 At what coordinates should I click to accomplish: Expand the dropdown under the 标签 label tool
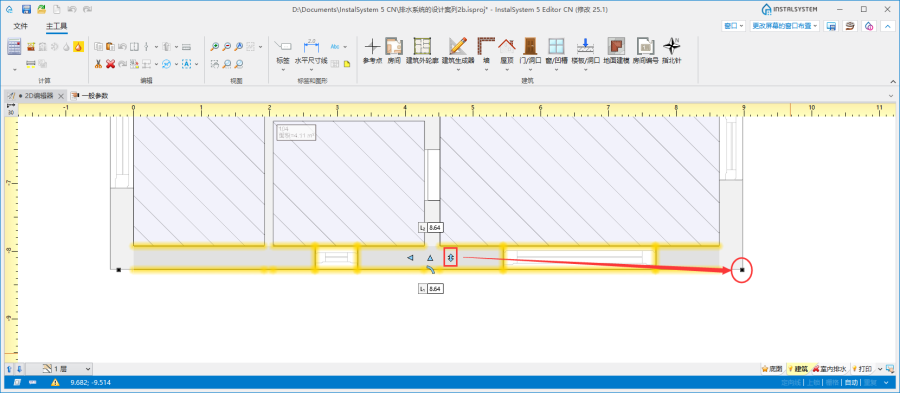pyautogui.click(x=283, y=70)
